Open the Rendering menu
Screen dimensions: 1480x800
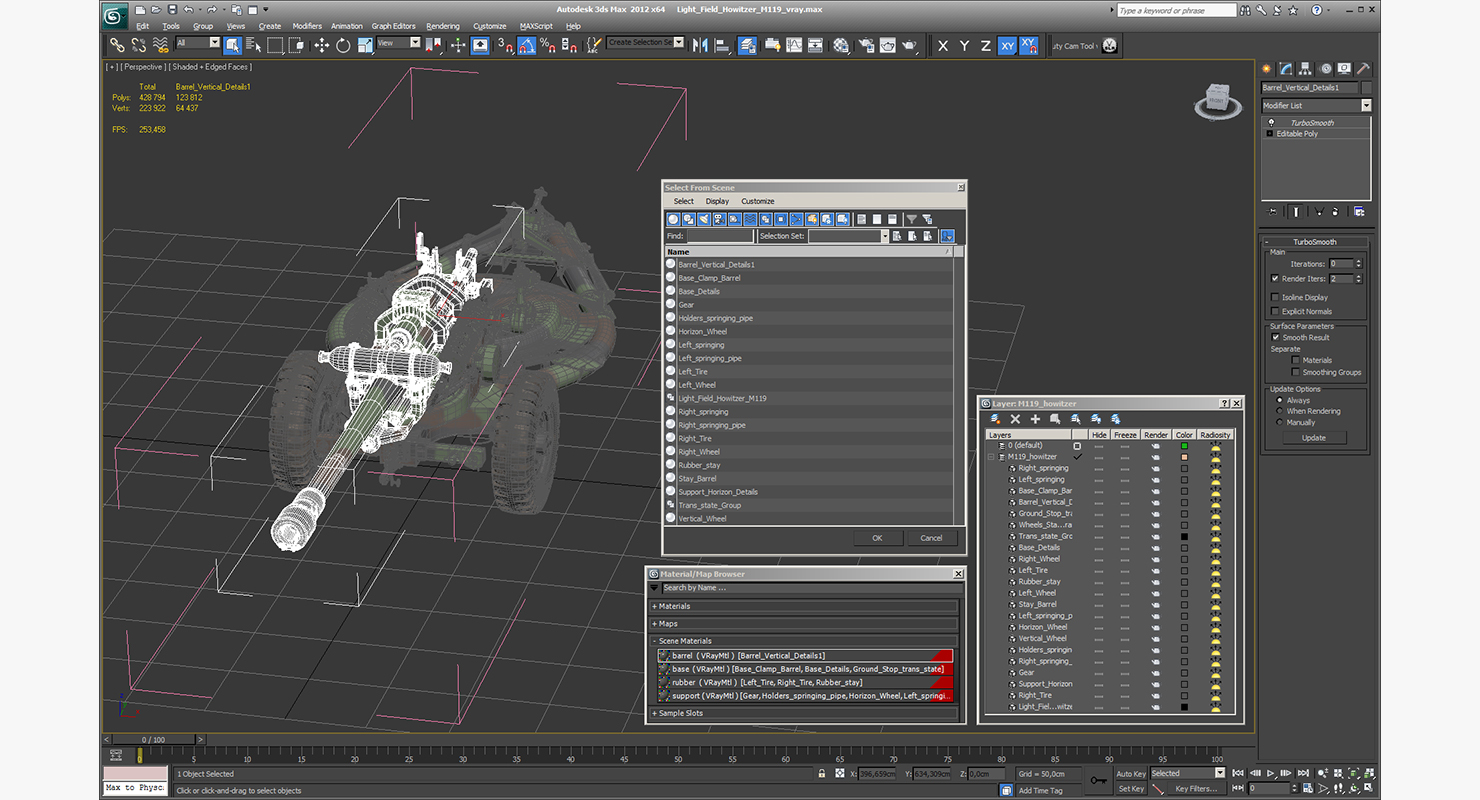pyautogui.click(x=443, y=26)
